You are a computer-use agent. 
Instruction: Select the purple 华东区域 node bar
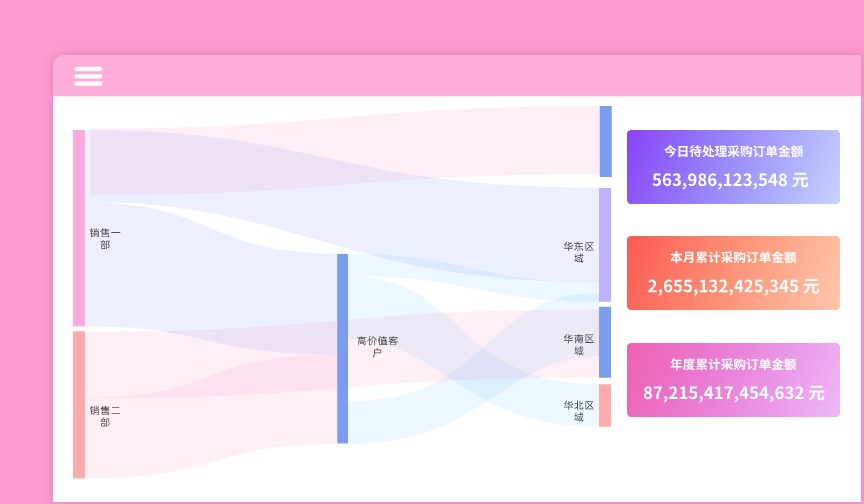click(x=605, y=244)
